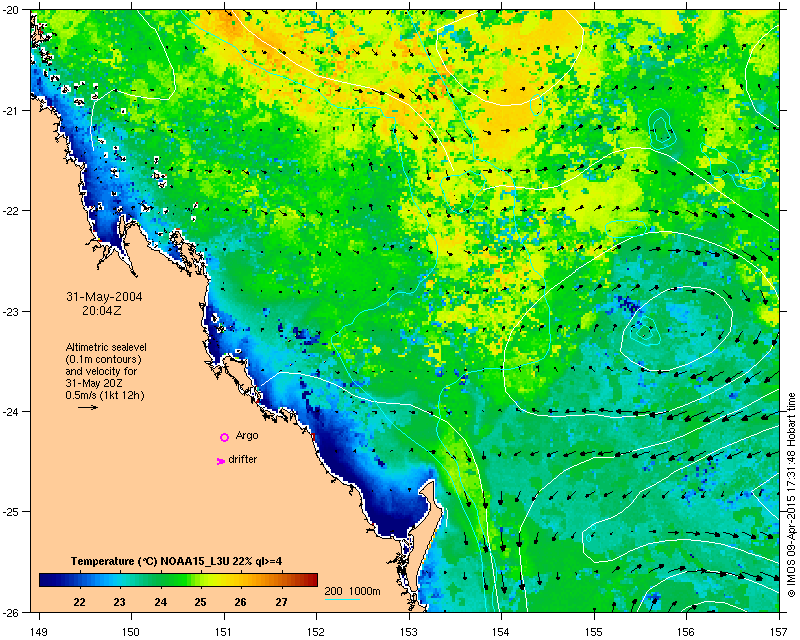
Task: Click the latitude axis label -23
Action: coord(10,311)
